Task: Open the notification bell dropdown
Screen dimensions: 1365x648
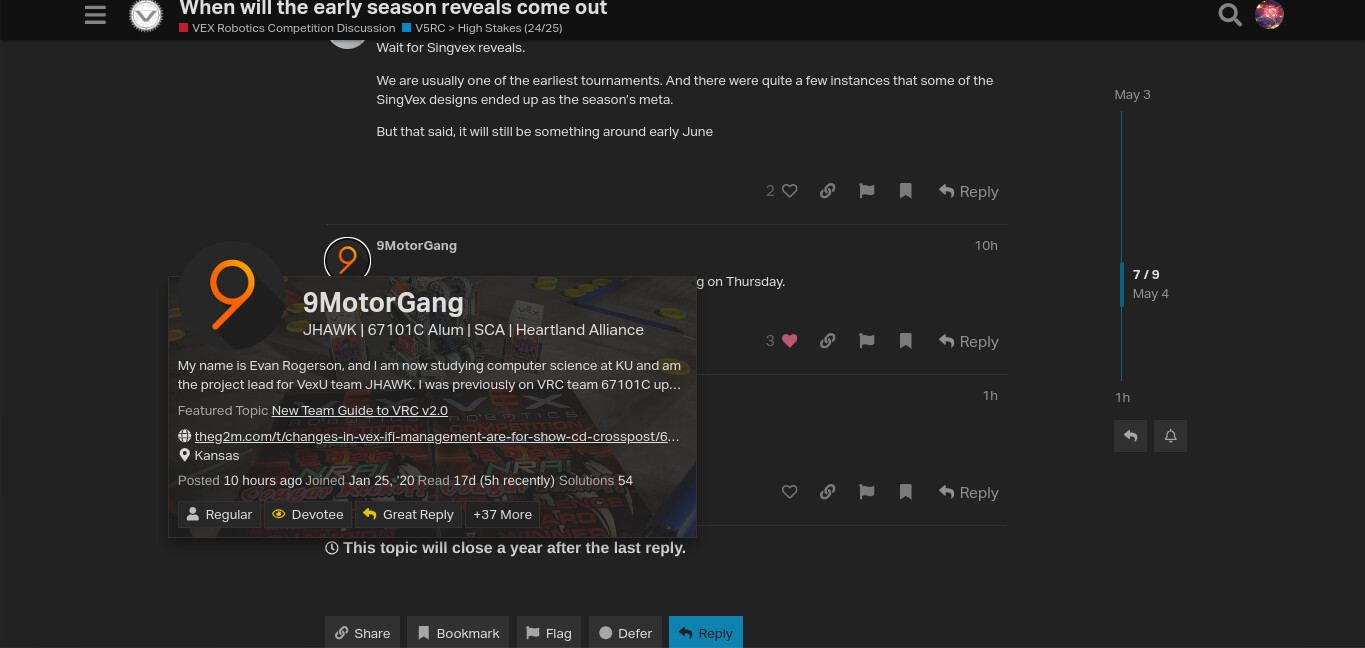Action: pos(1170,436)
